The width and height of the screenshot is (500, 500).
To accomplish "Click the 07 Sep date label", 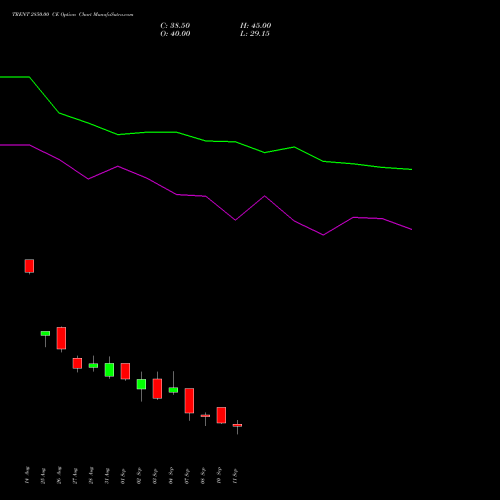I will click(x=187, y=476).
